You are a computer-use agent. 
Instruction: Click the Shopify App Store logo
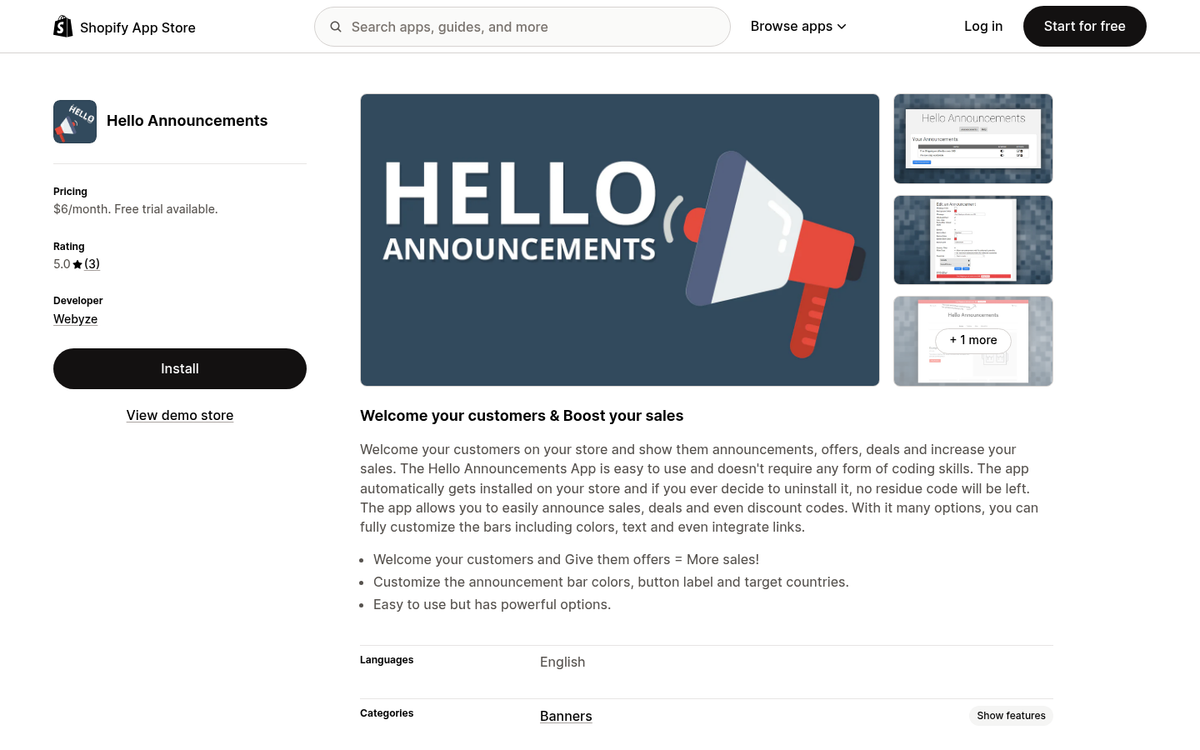coord(124,26)
